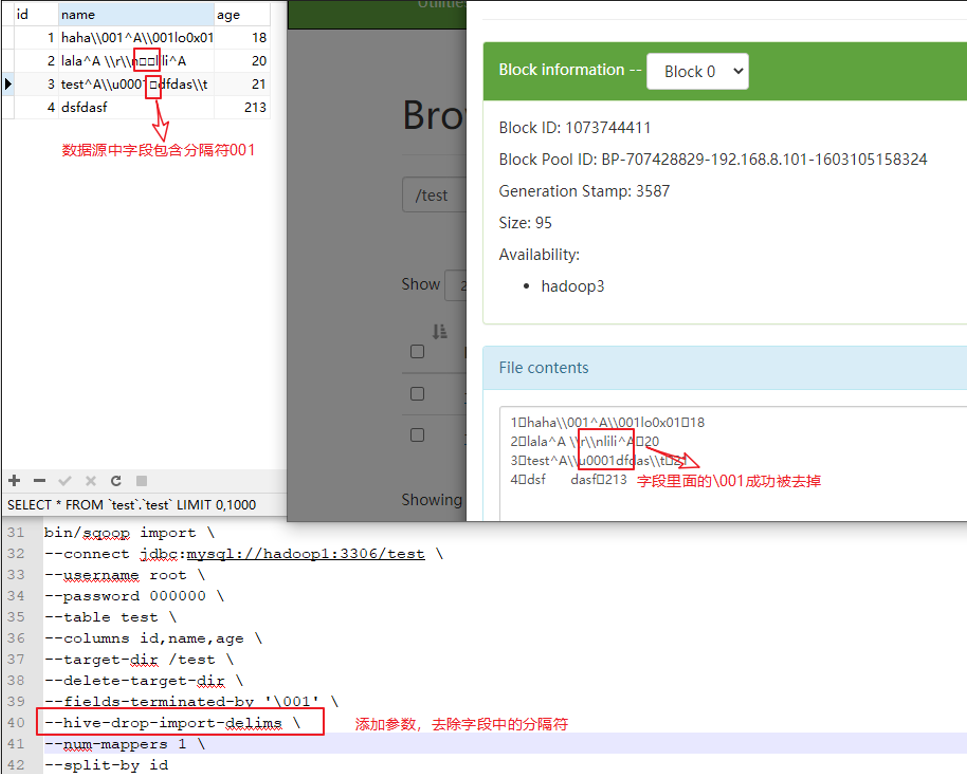The height and width of the screenshot is (774, 967).
Task: Click the --num-mappers 1 line
Action: (x=124, y=744)
